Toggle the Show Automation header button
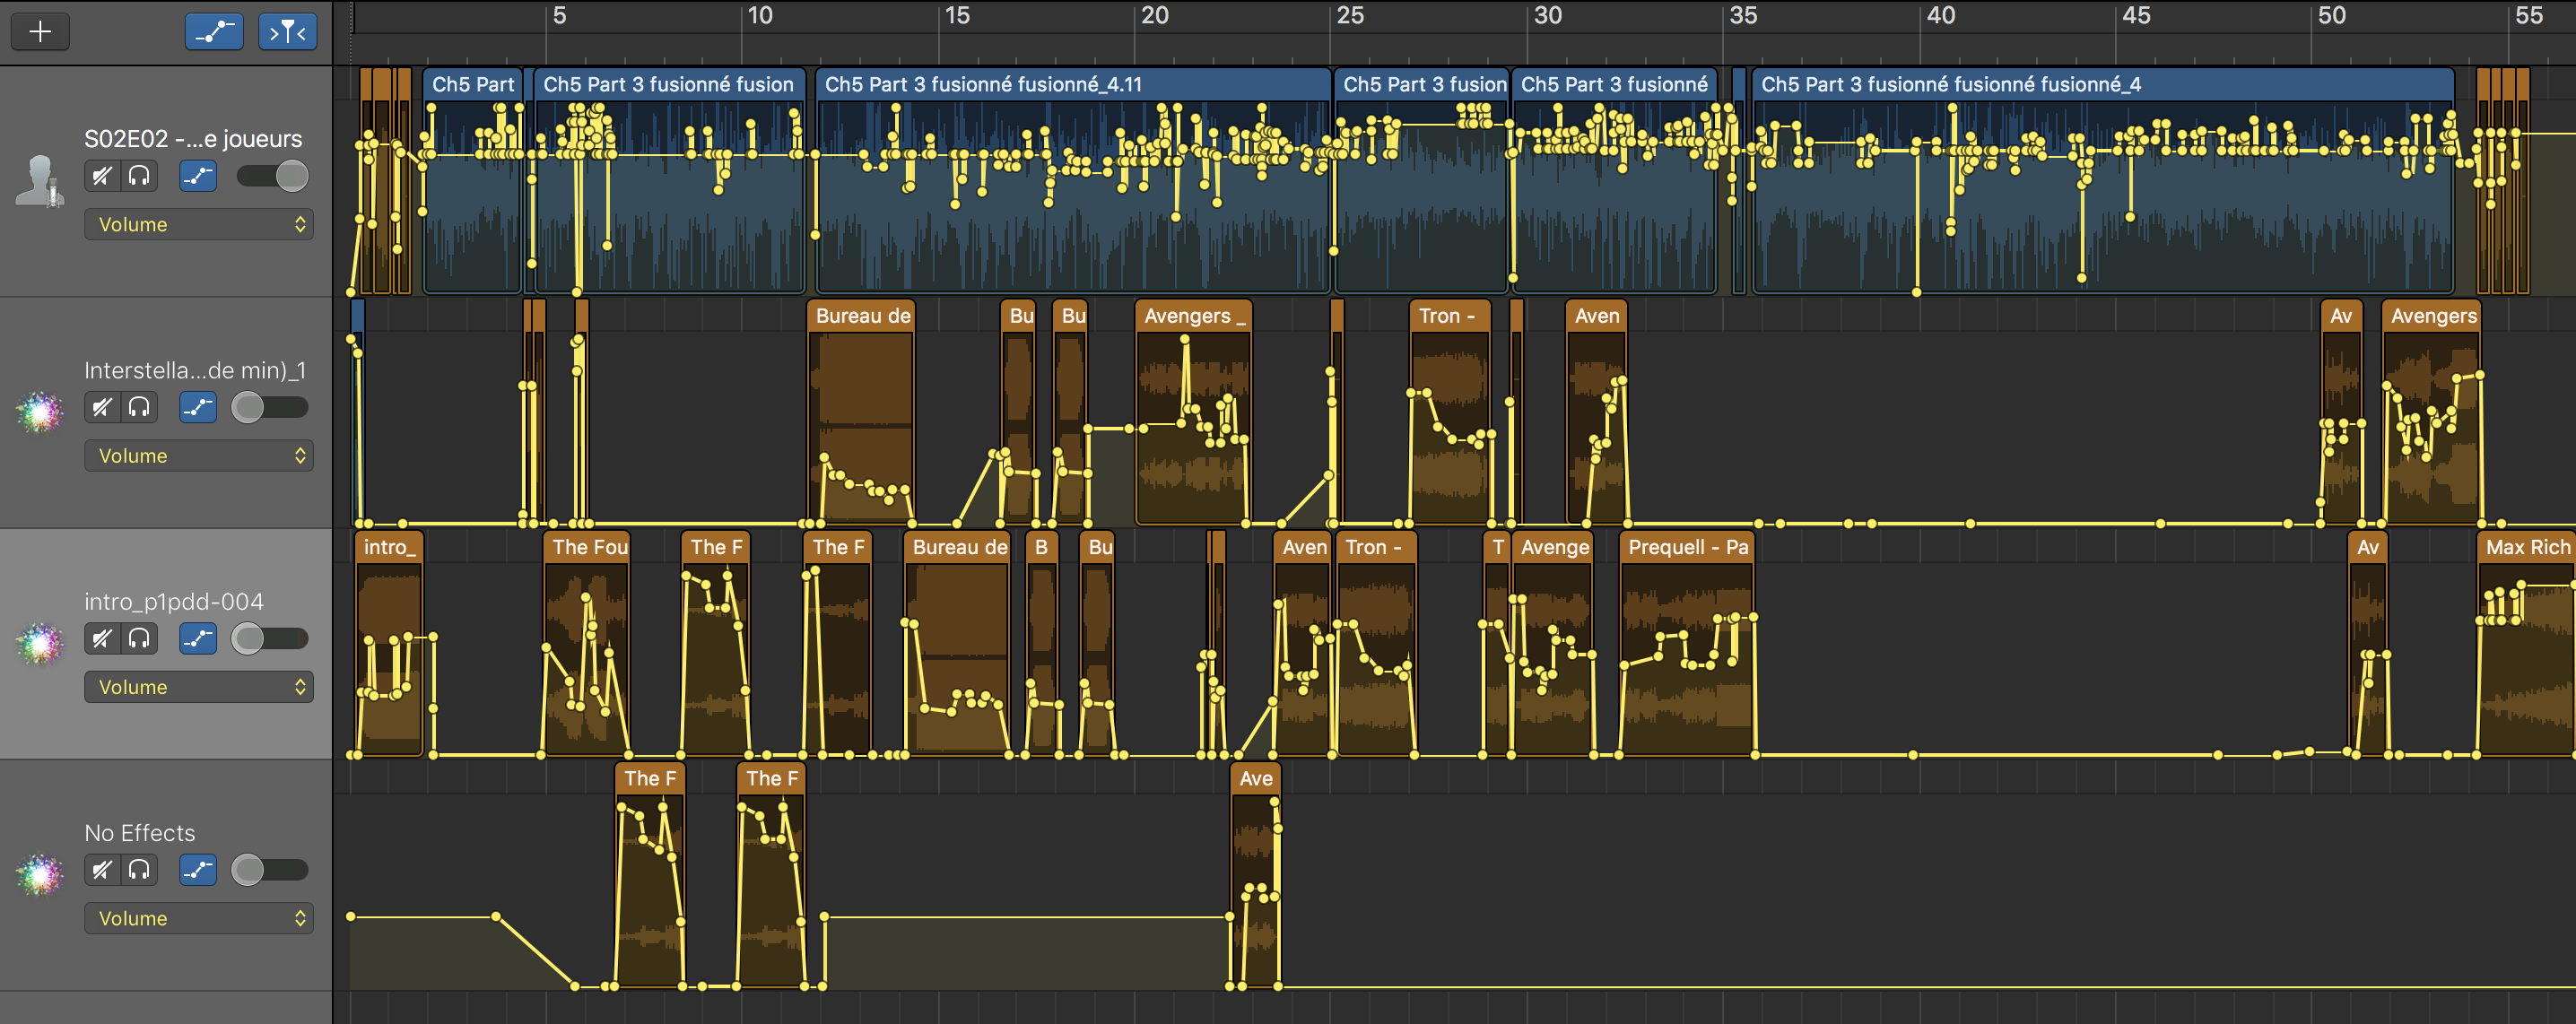This screenshot has width=2576, height=1024. 214,32
